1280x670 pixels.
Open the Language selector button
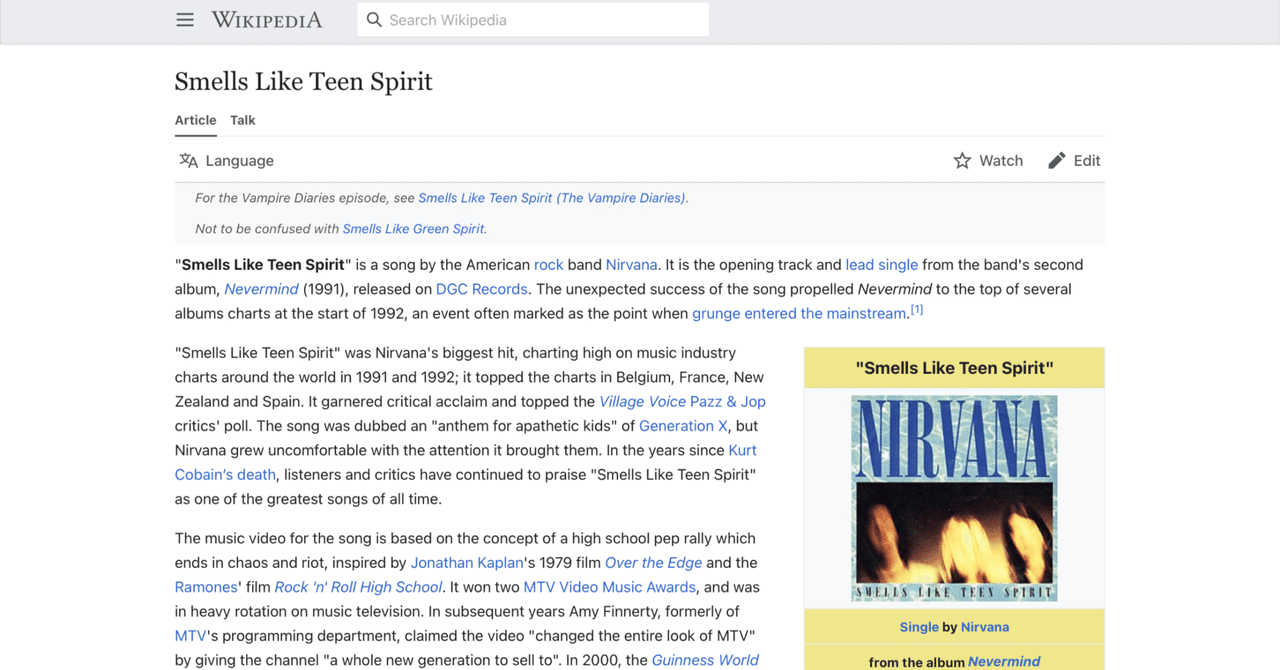tap(226, 160)
